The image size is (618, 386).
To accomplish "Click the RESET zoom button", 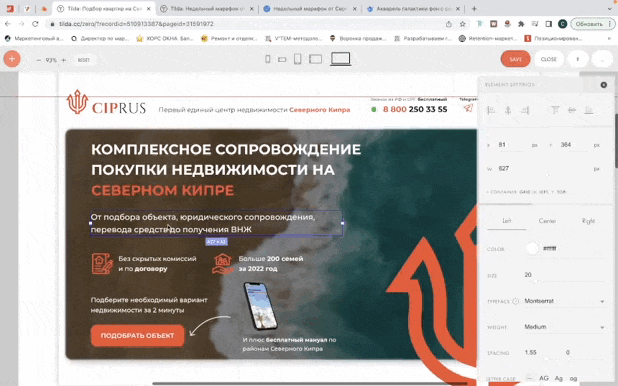I will point(84,60).
